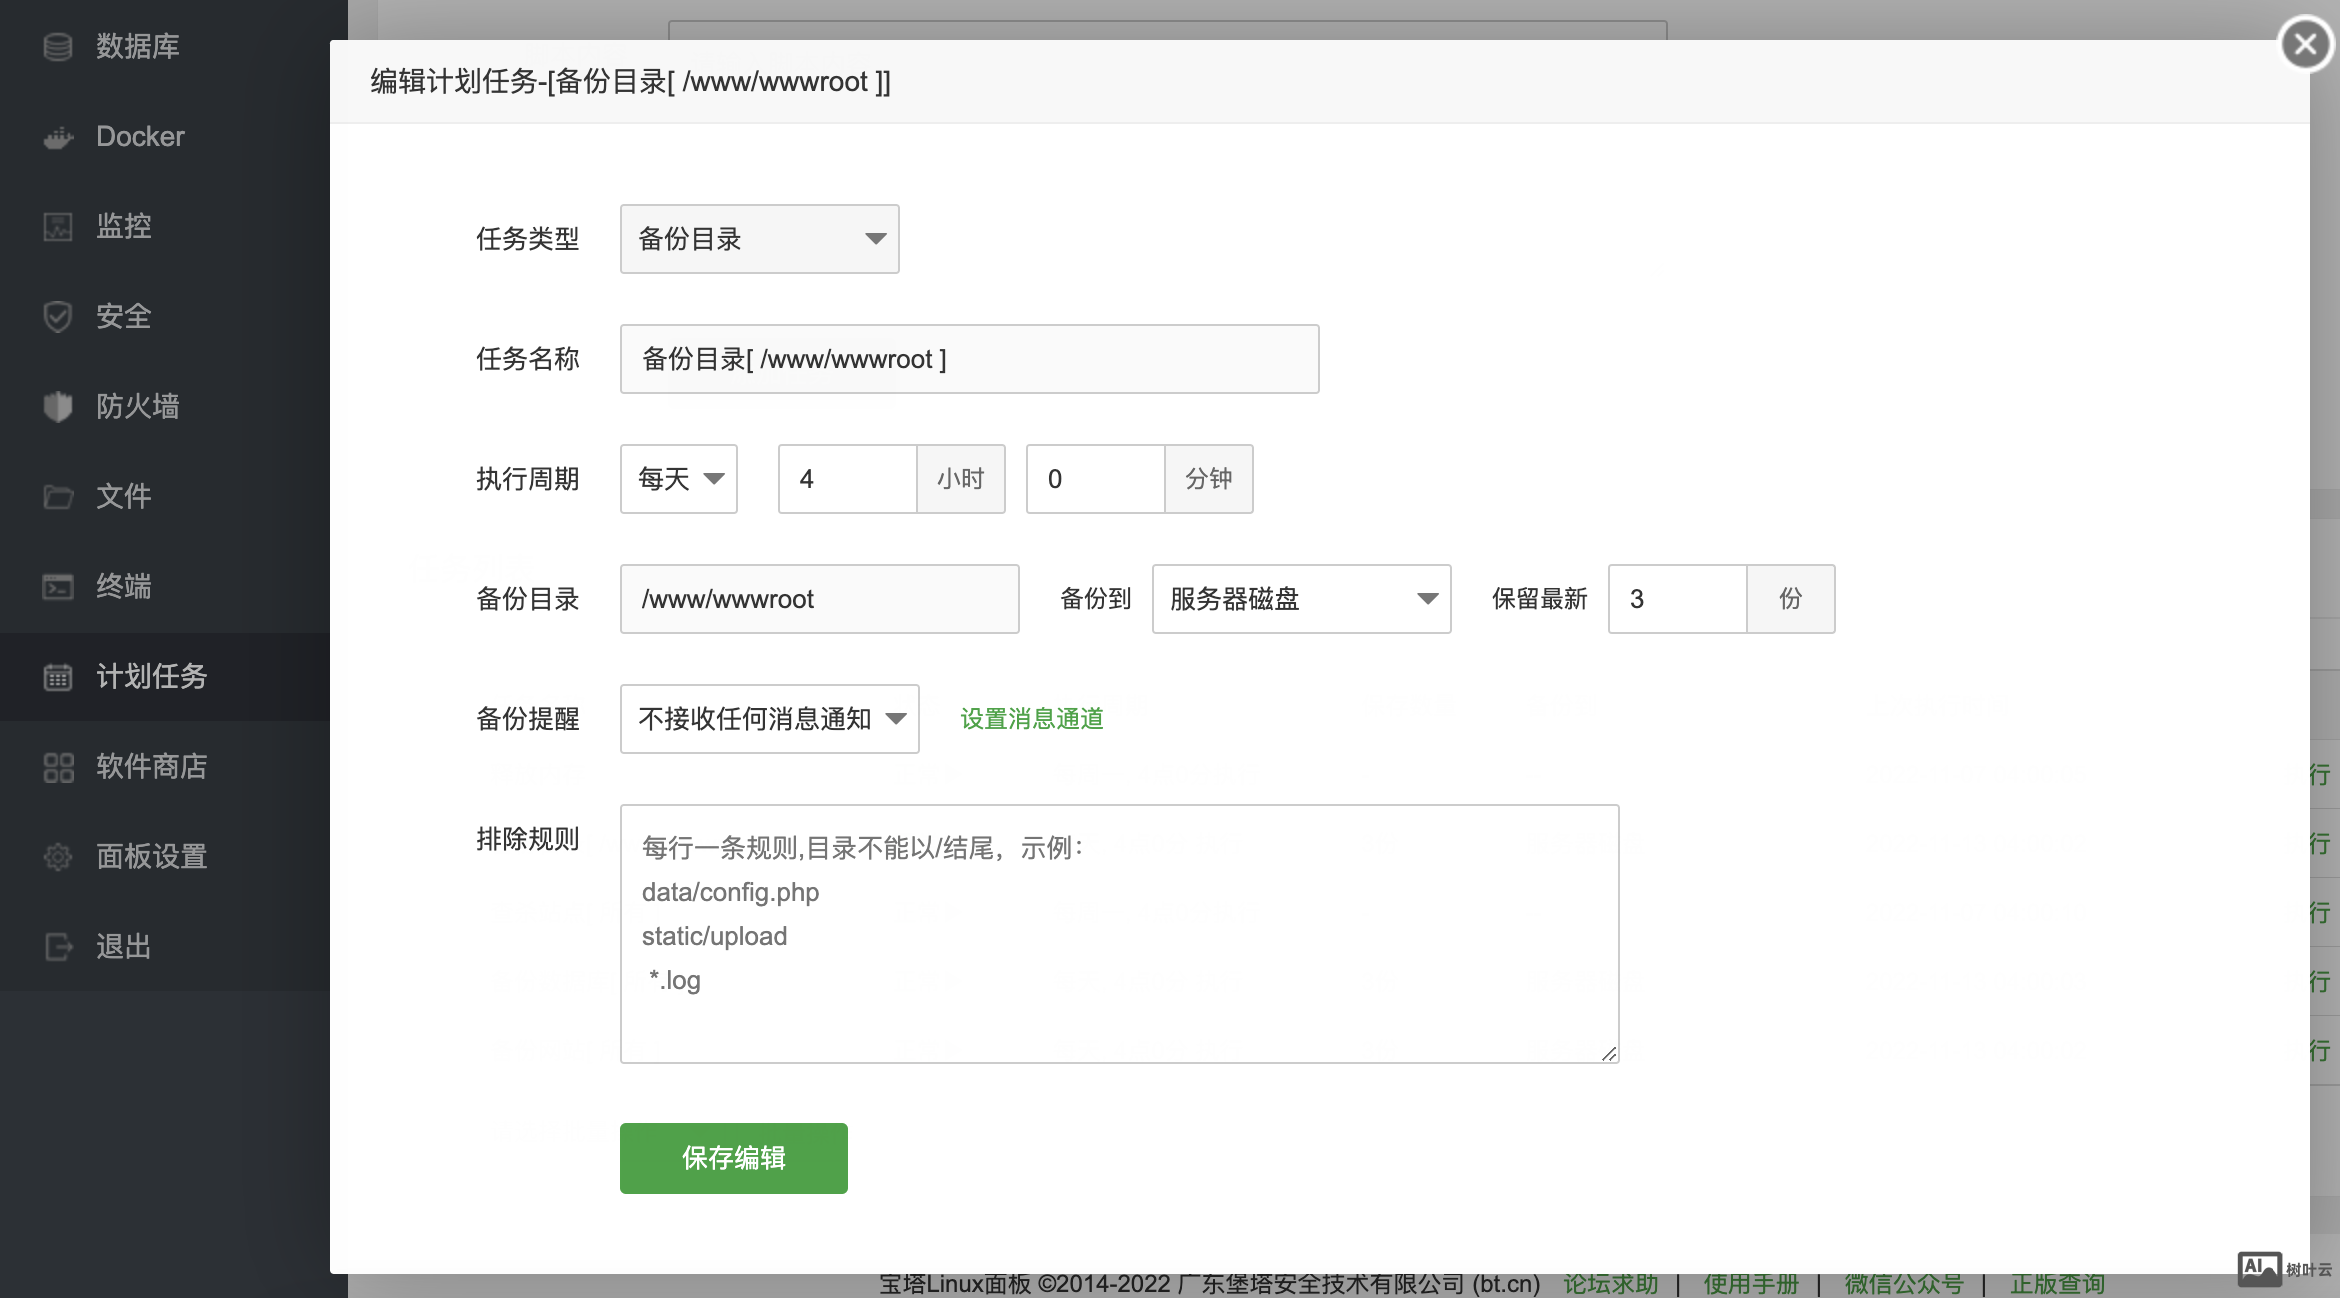Image resolution: width=2340 pixels, height=1298 pixels.
Task: Open the 设置消息通道 link
Action: (x=1031, y=719)
